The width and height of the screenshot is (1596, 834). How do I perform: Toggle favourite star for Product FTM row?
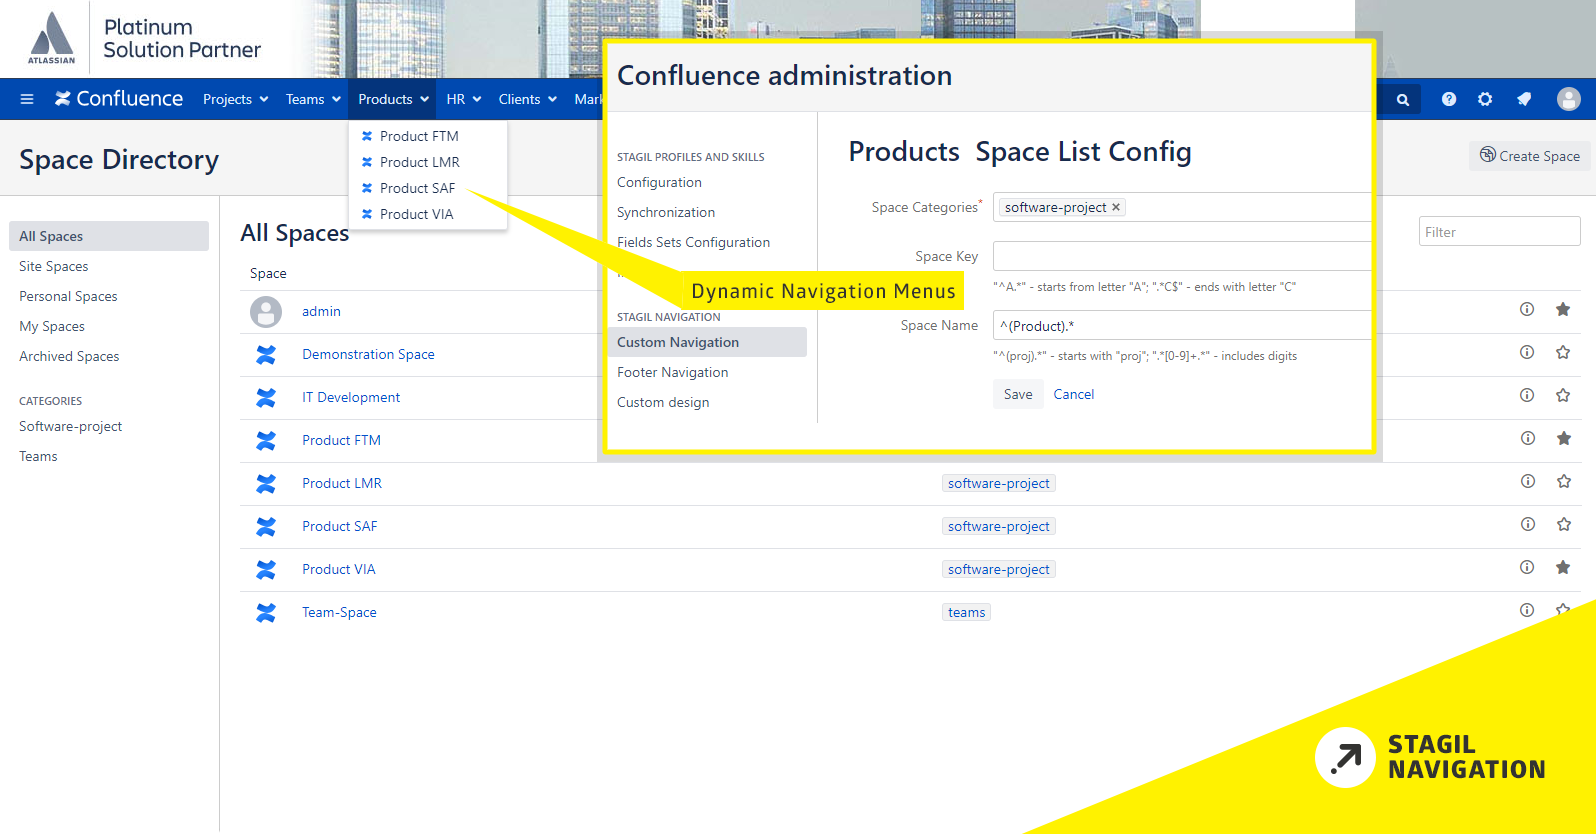pos(1564,438)
